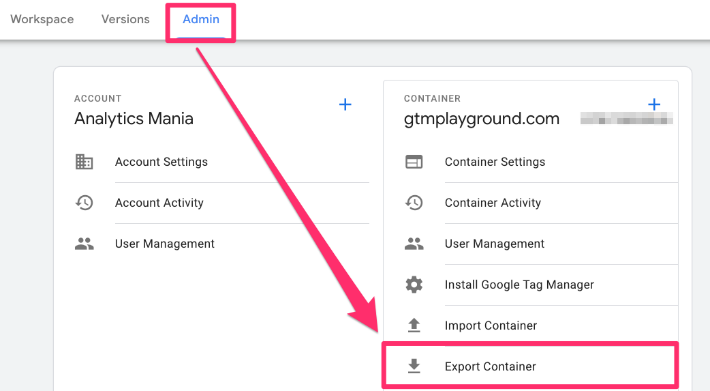
Task: View Container Activity
Action: point(493,203)
